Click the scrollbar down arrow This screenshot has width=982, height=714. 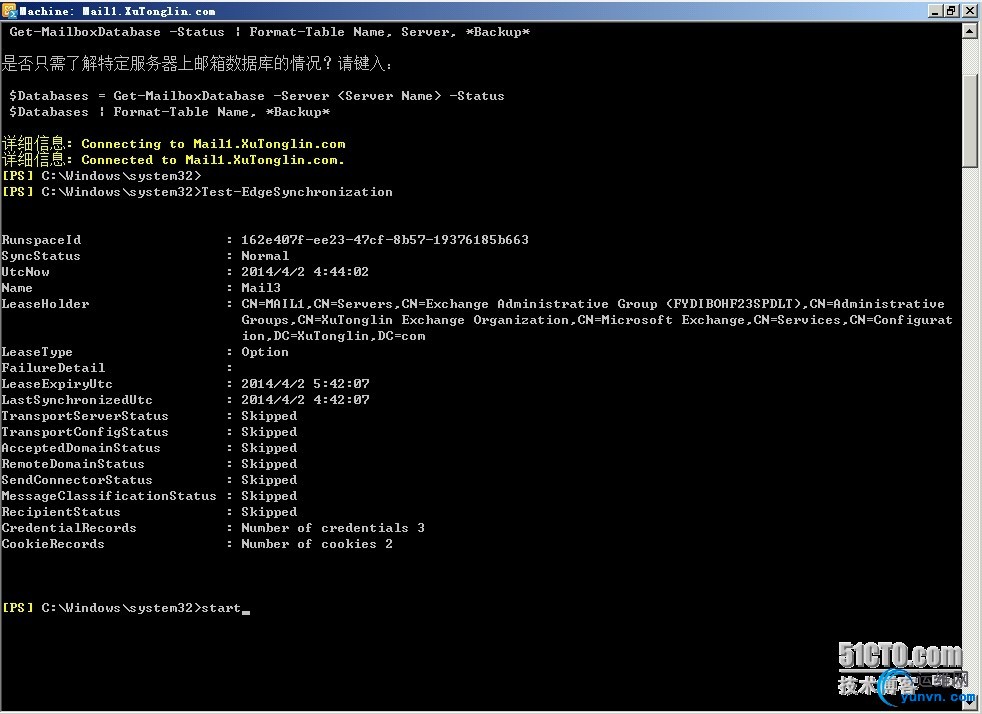pyautogui.click(x=970, y=704)
